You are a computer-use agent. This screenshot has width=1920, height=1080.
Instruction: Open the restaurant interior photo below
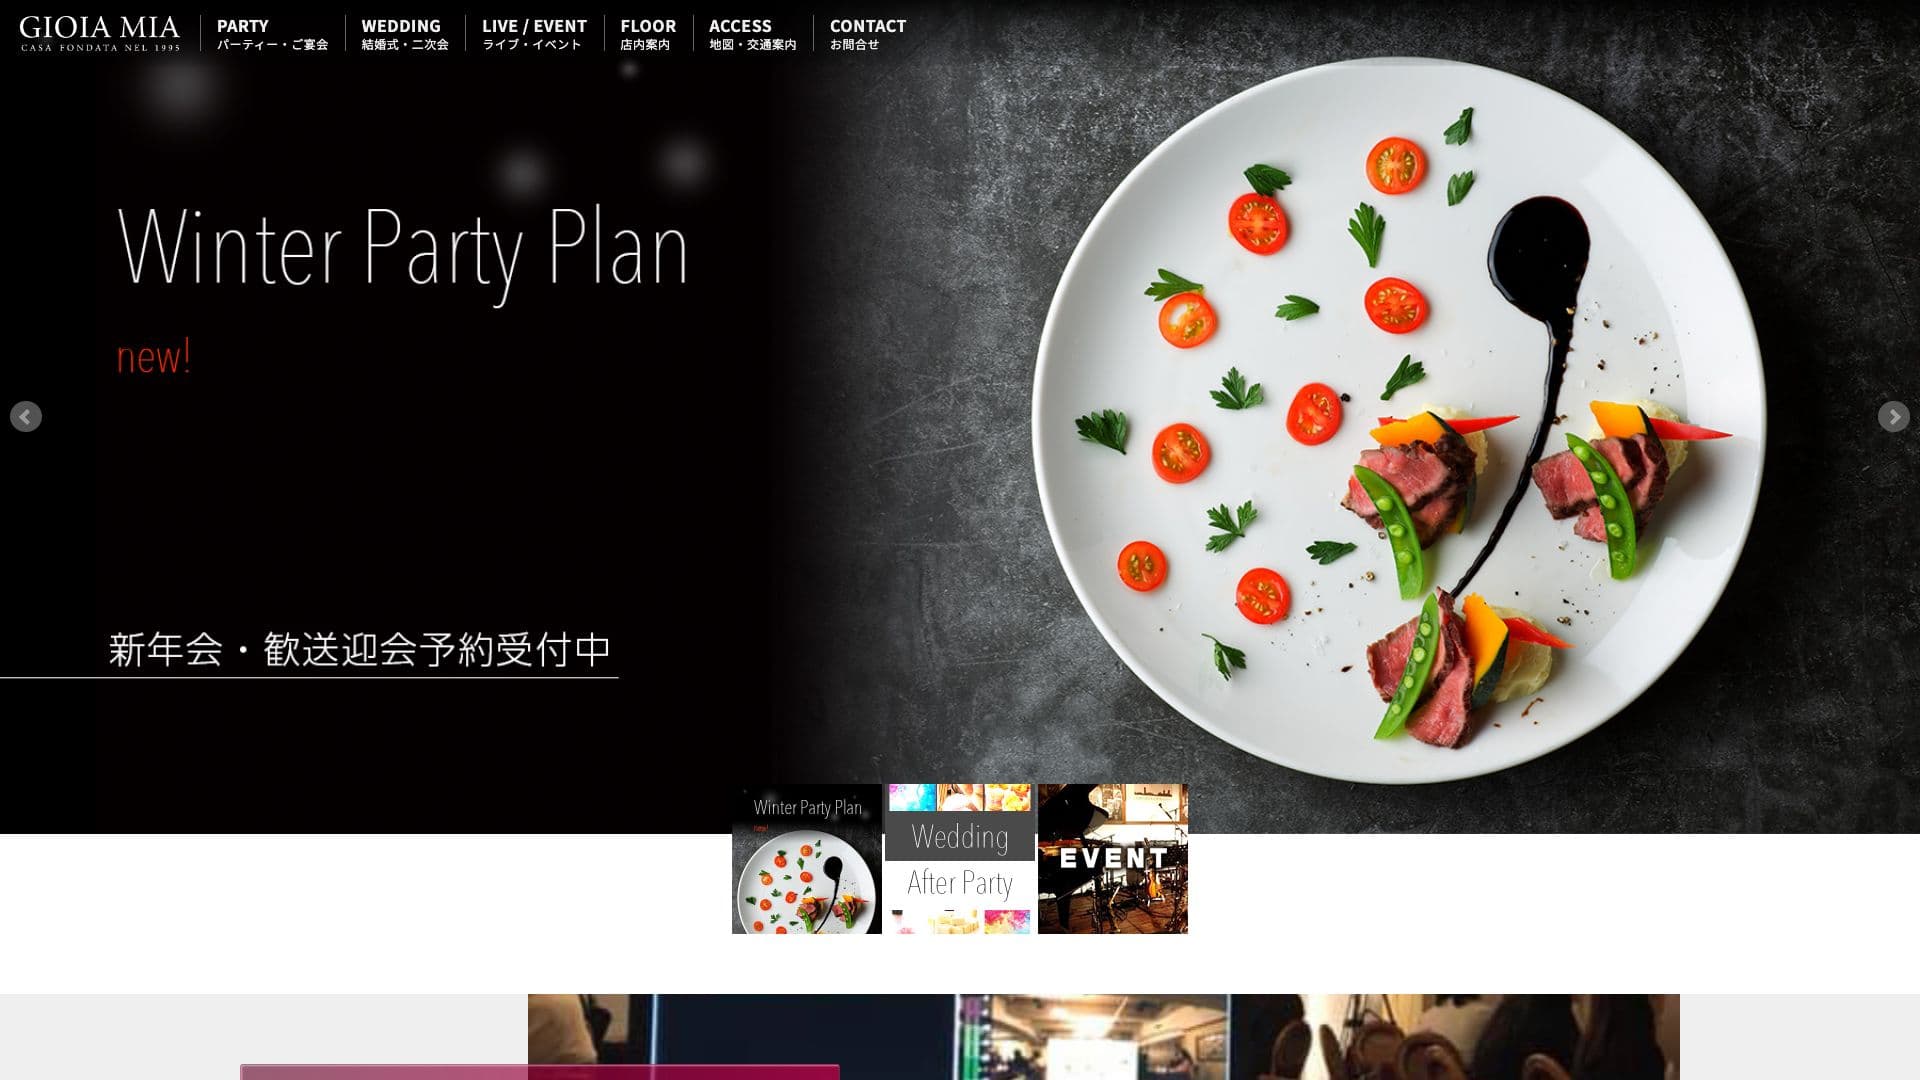(1104, 1037)
